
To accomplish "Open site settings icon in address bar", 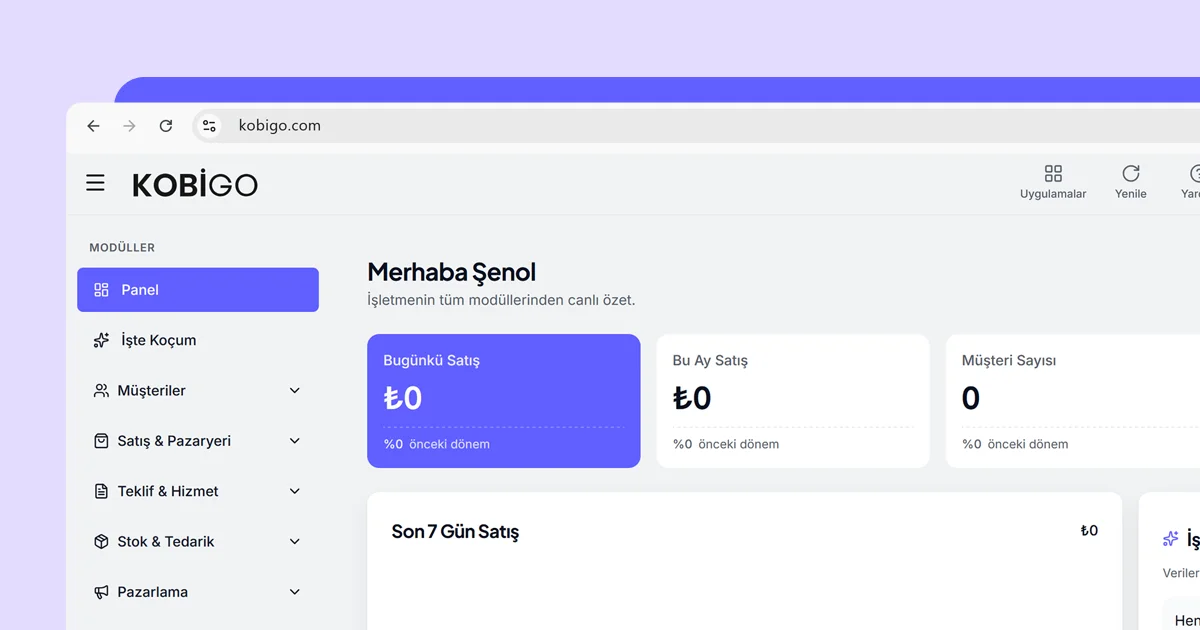I will click(209, 126).
